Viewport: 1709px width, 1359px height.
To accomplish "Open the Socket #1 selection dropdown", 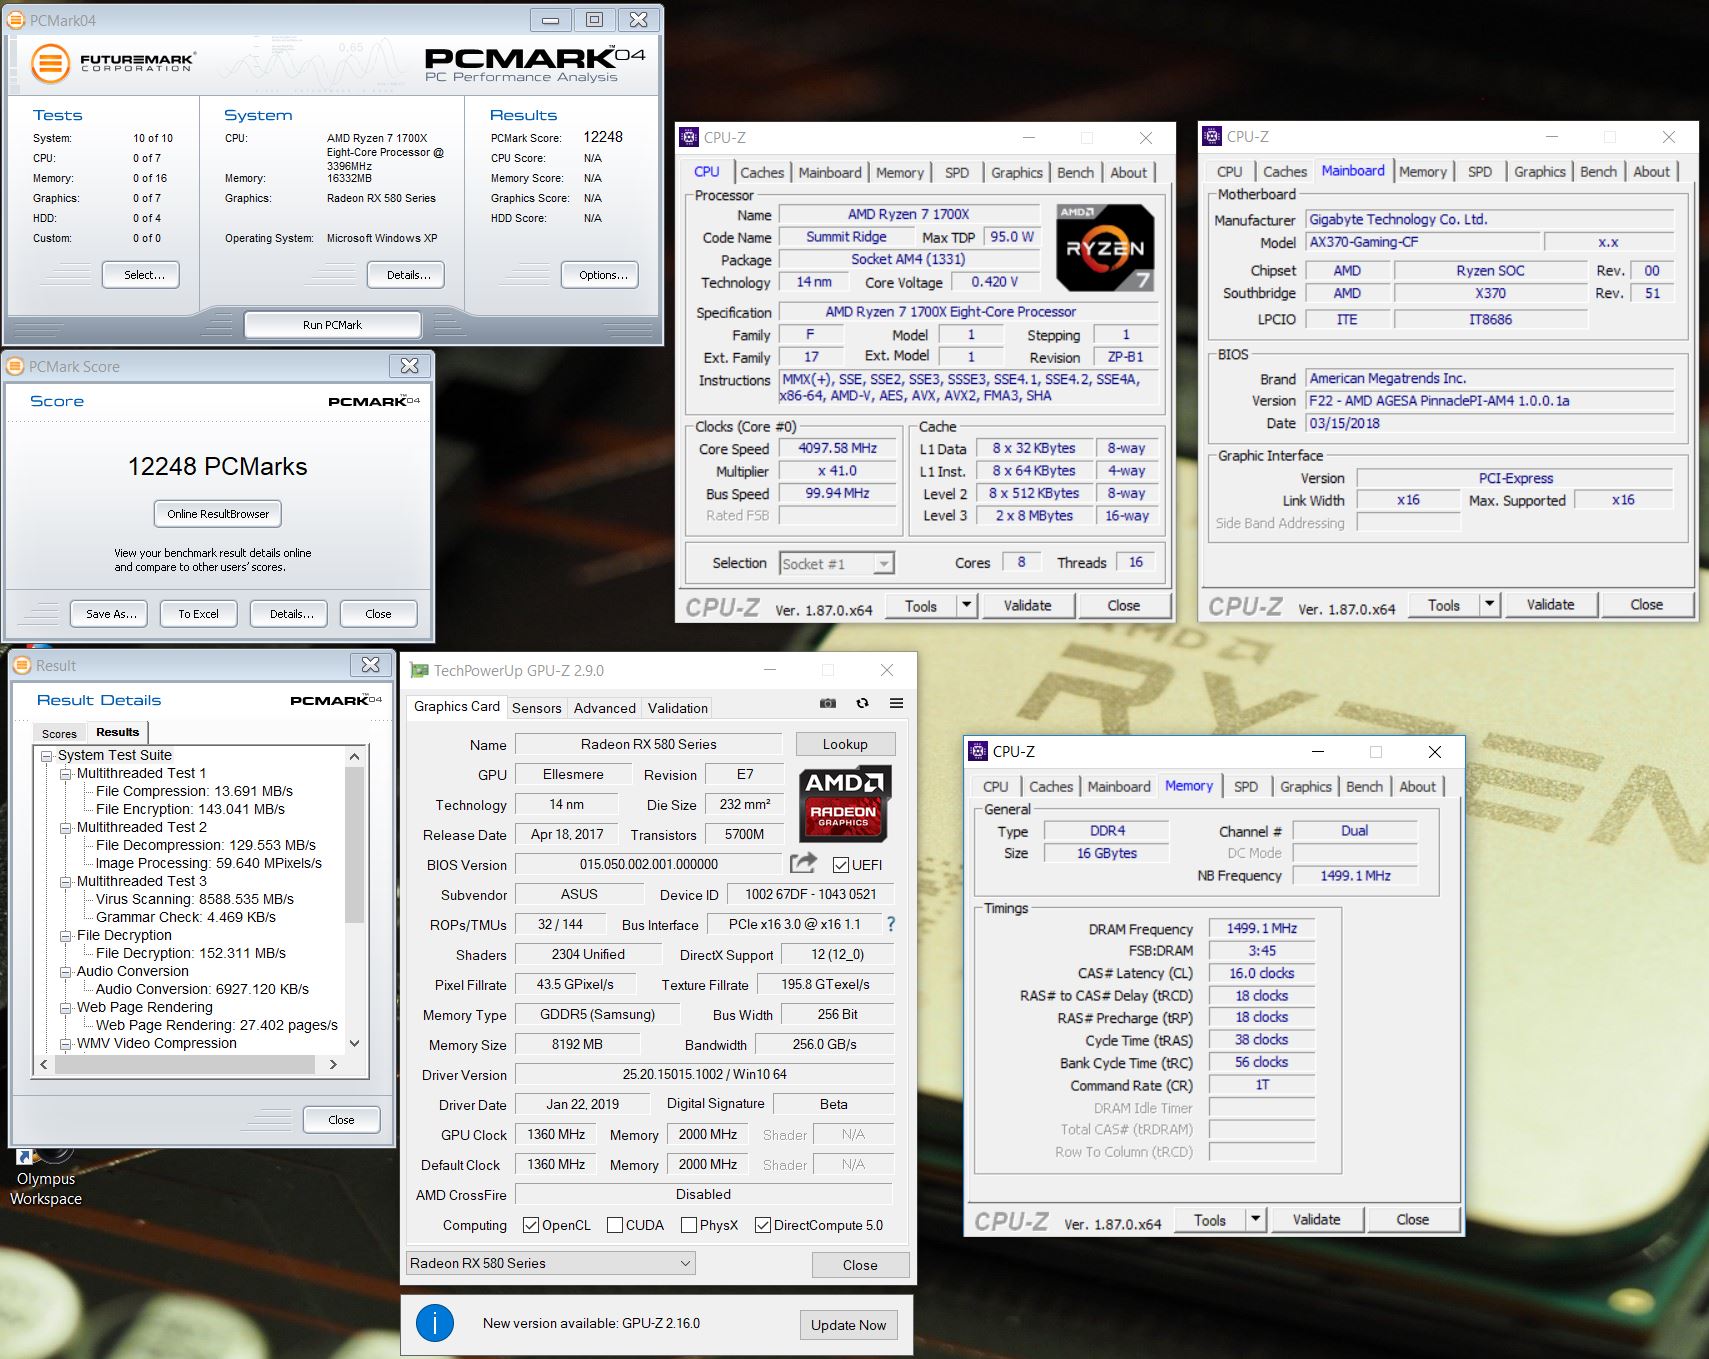I will 836,564.
